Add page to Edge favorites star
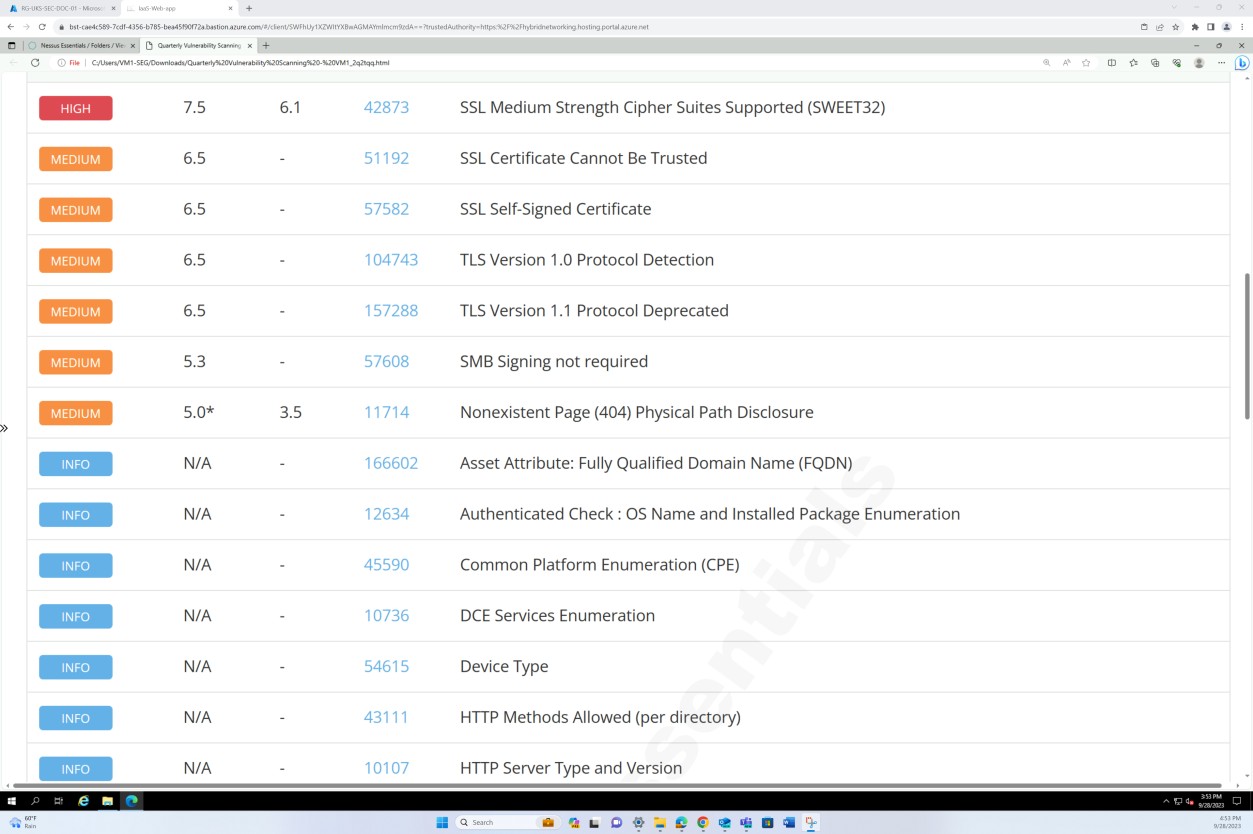 pos(1086,62)
